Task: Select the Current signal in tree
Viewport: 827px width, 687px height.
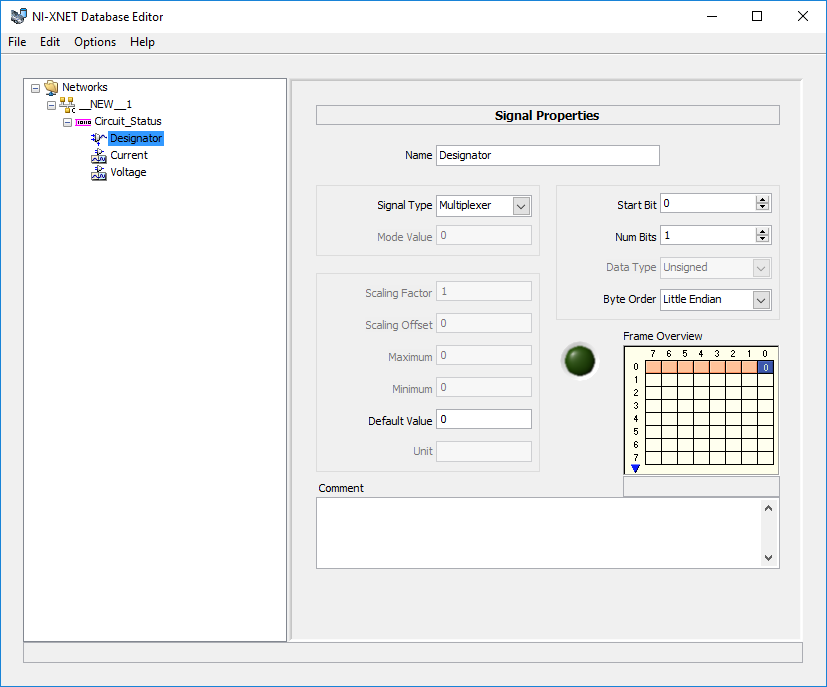Action: 129,155
